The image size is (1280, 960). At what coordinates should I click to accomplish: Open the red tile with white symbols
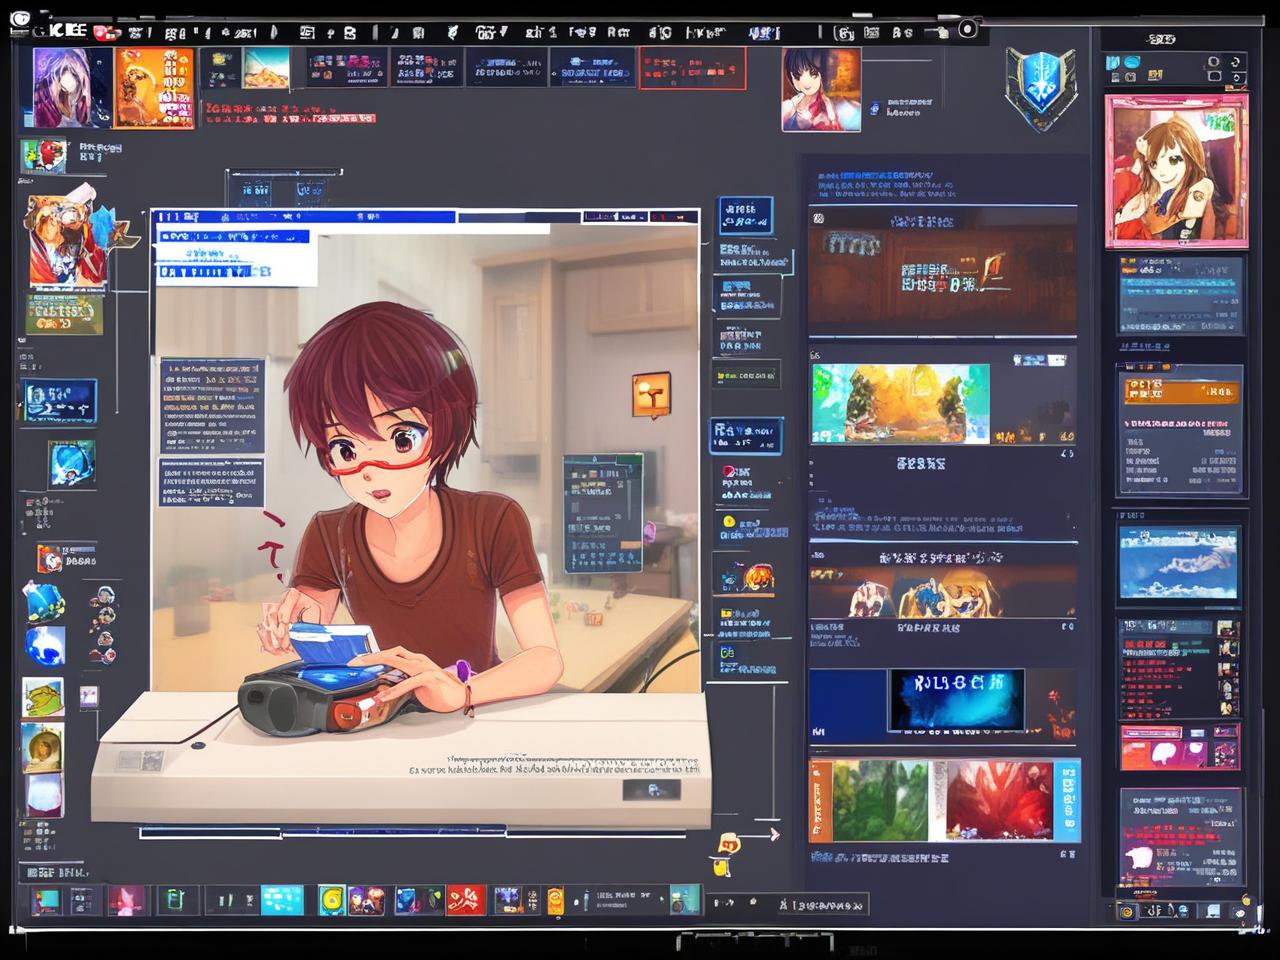(x=466, y=900)
